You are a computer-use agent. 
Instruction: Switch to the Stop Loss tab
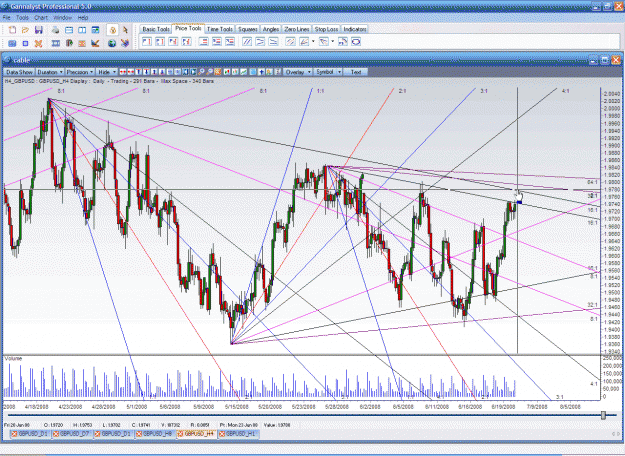pyautogui.click(x=326, y=29)
